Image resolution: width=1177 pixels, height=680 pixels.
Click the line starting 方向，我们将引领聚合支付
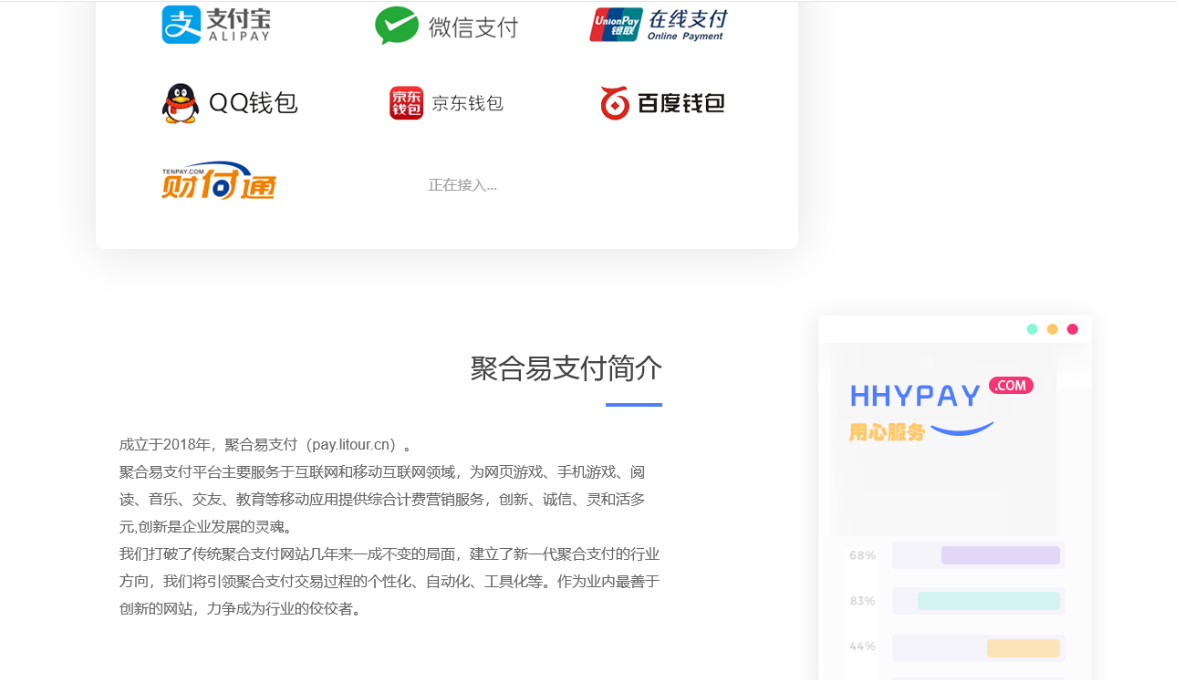tap(390, 582)
